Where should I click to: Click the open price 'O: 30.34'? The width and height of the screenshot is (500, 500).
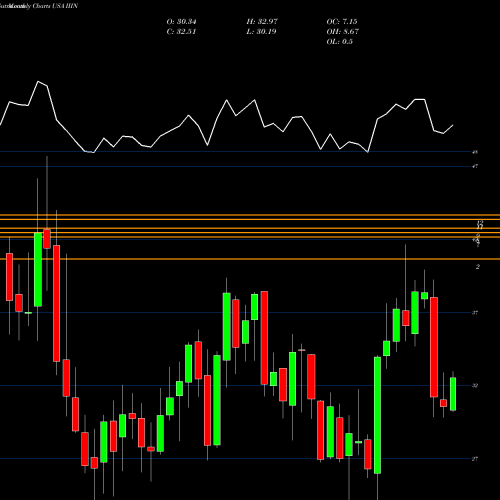click(x=181, y=22)
